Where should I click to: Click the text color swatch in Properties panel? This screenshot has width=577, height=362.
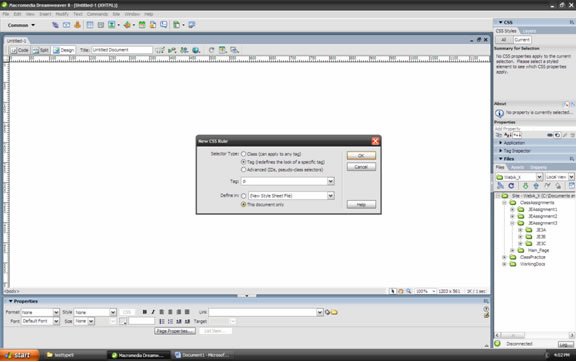pyautogui.click(x=123, y=322)
